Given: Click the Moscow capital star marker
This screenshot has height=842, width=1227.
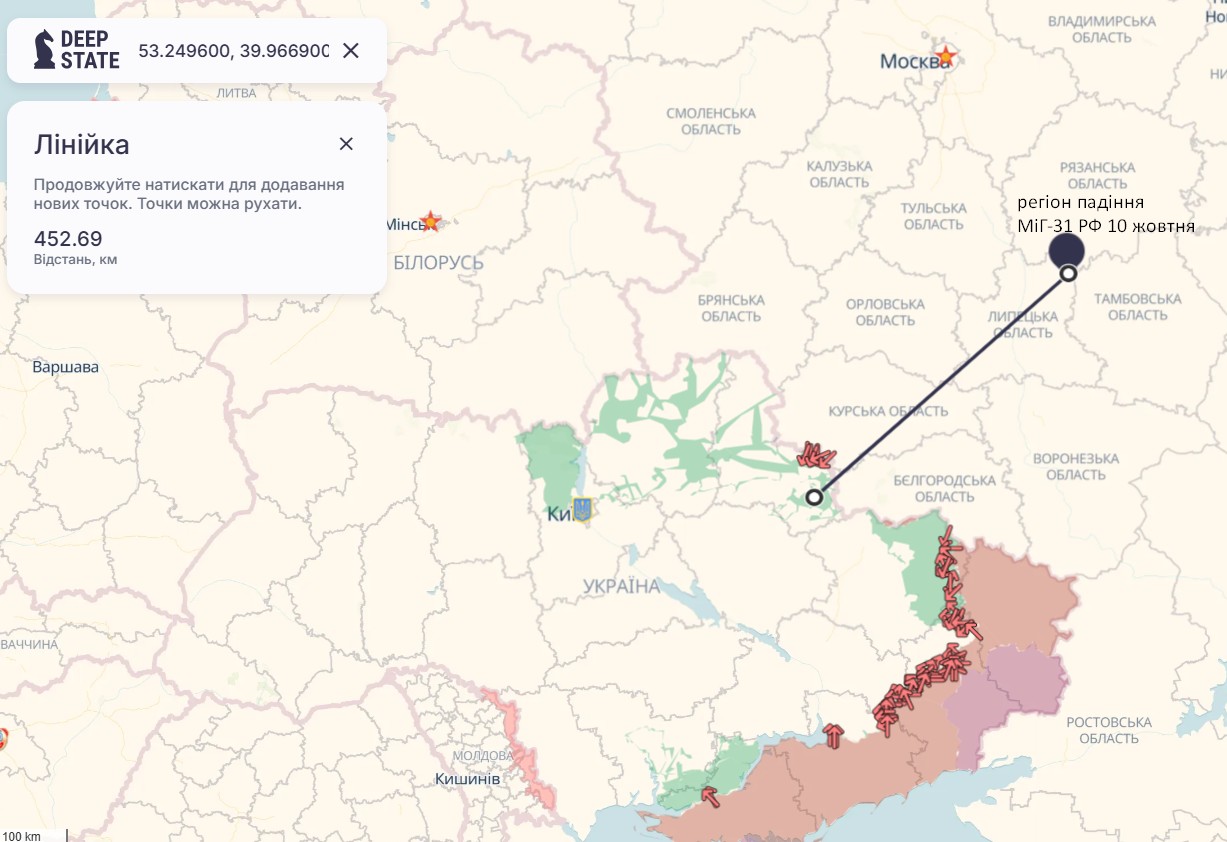Looking at the screenshot, I should tap(944, 56).
